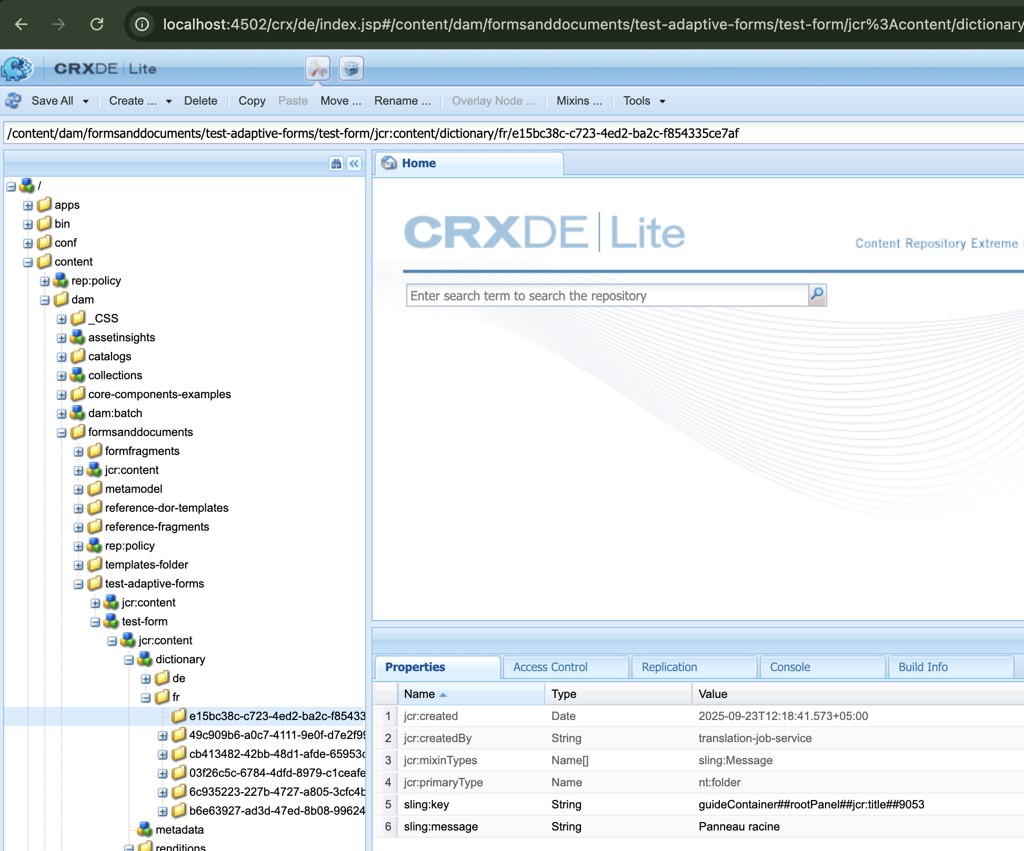Click the Mixins button
The image size is (1024, 851).
coord(579,101)
